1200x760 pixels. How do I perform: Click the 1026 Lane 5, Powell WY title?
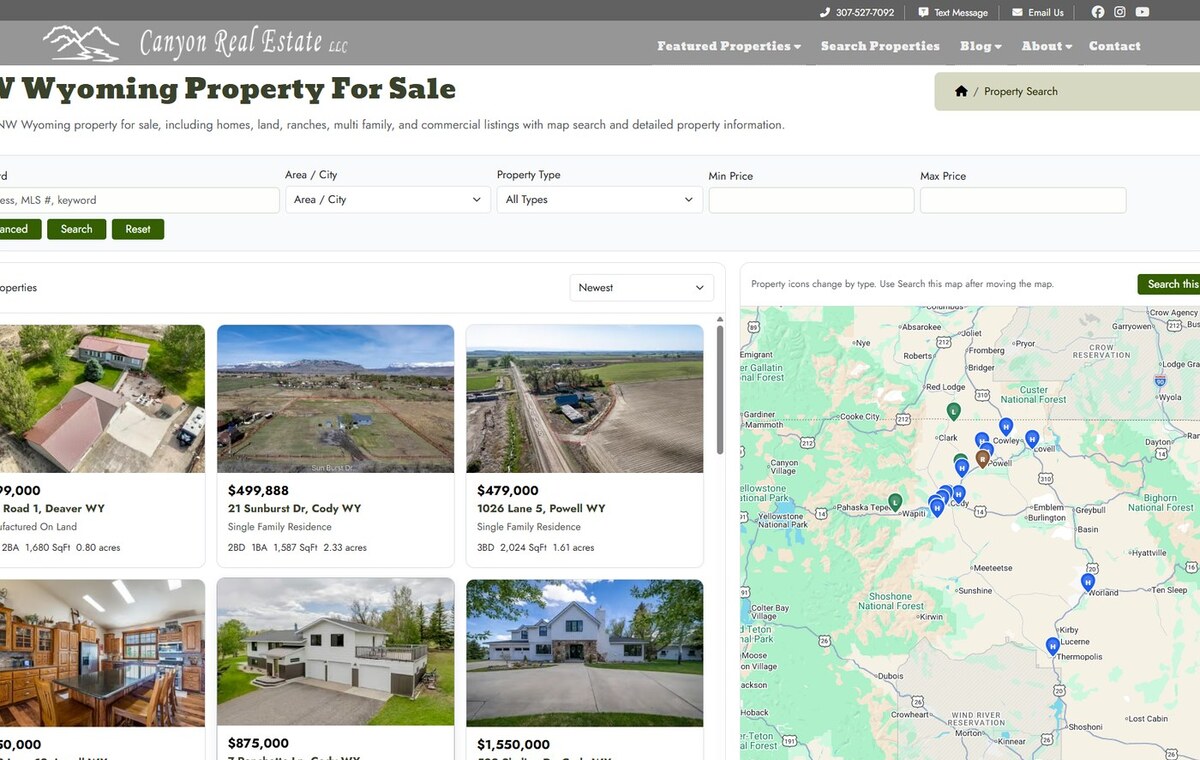[541, 509]
